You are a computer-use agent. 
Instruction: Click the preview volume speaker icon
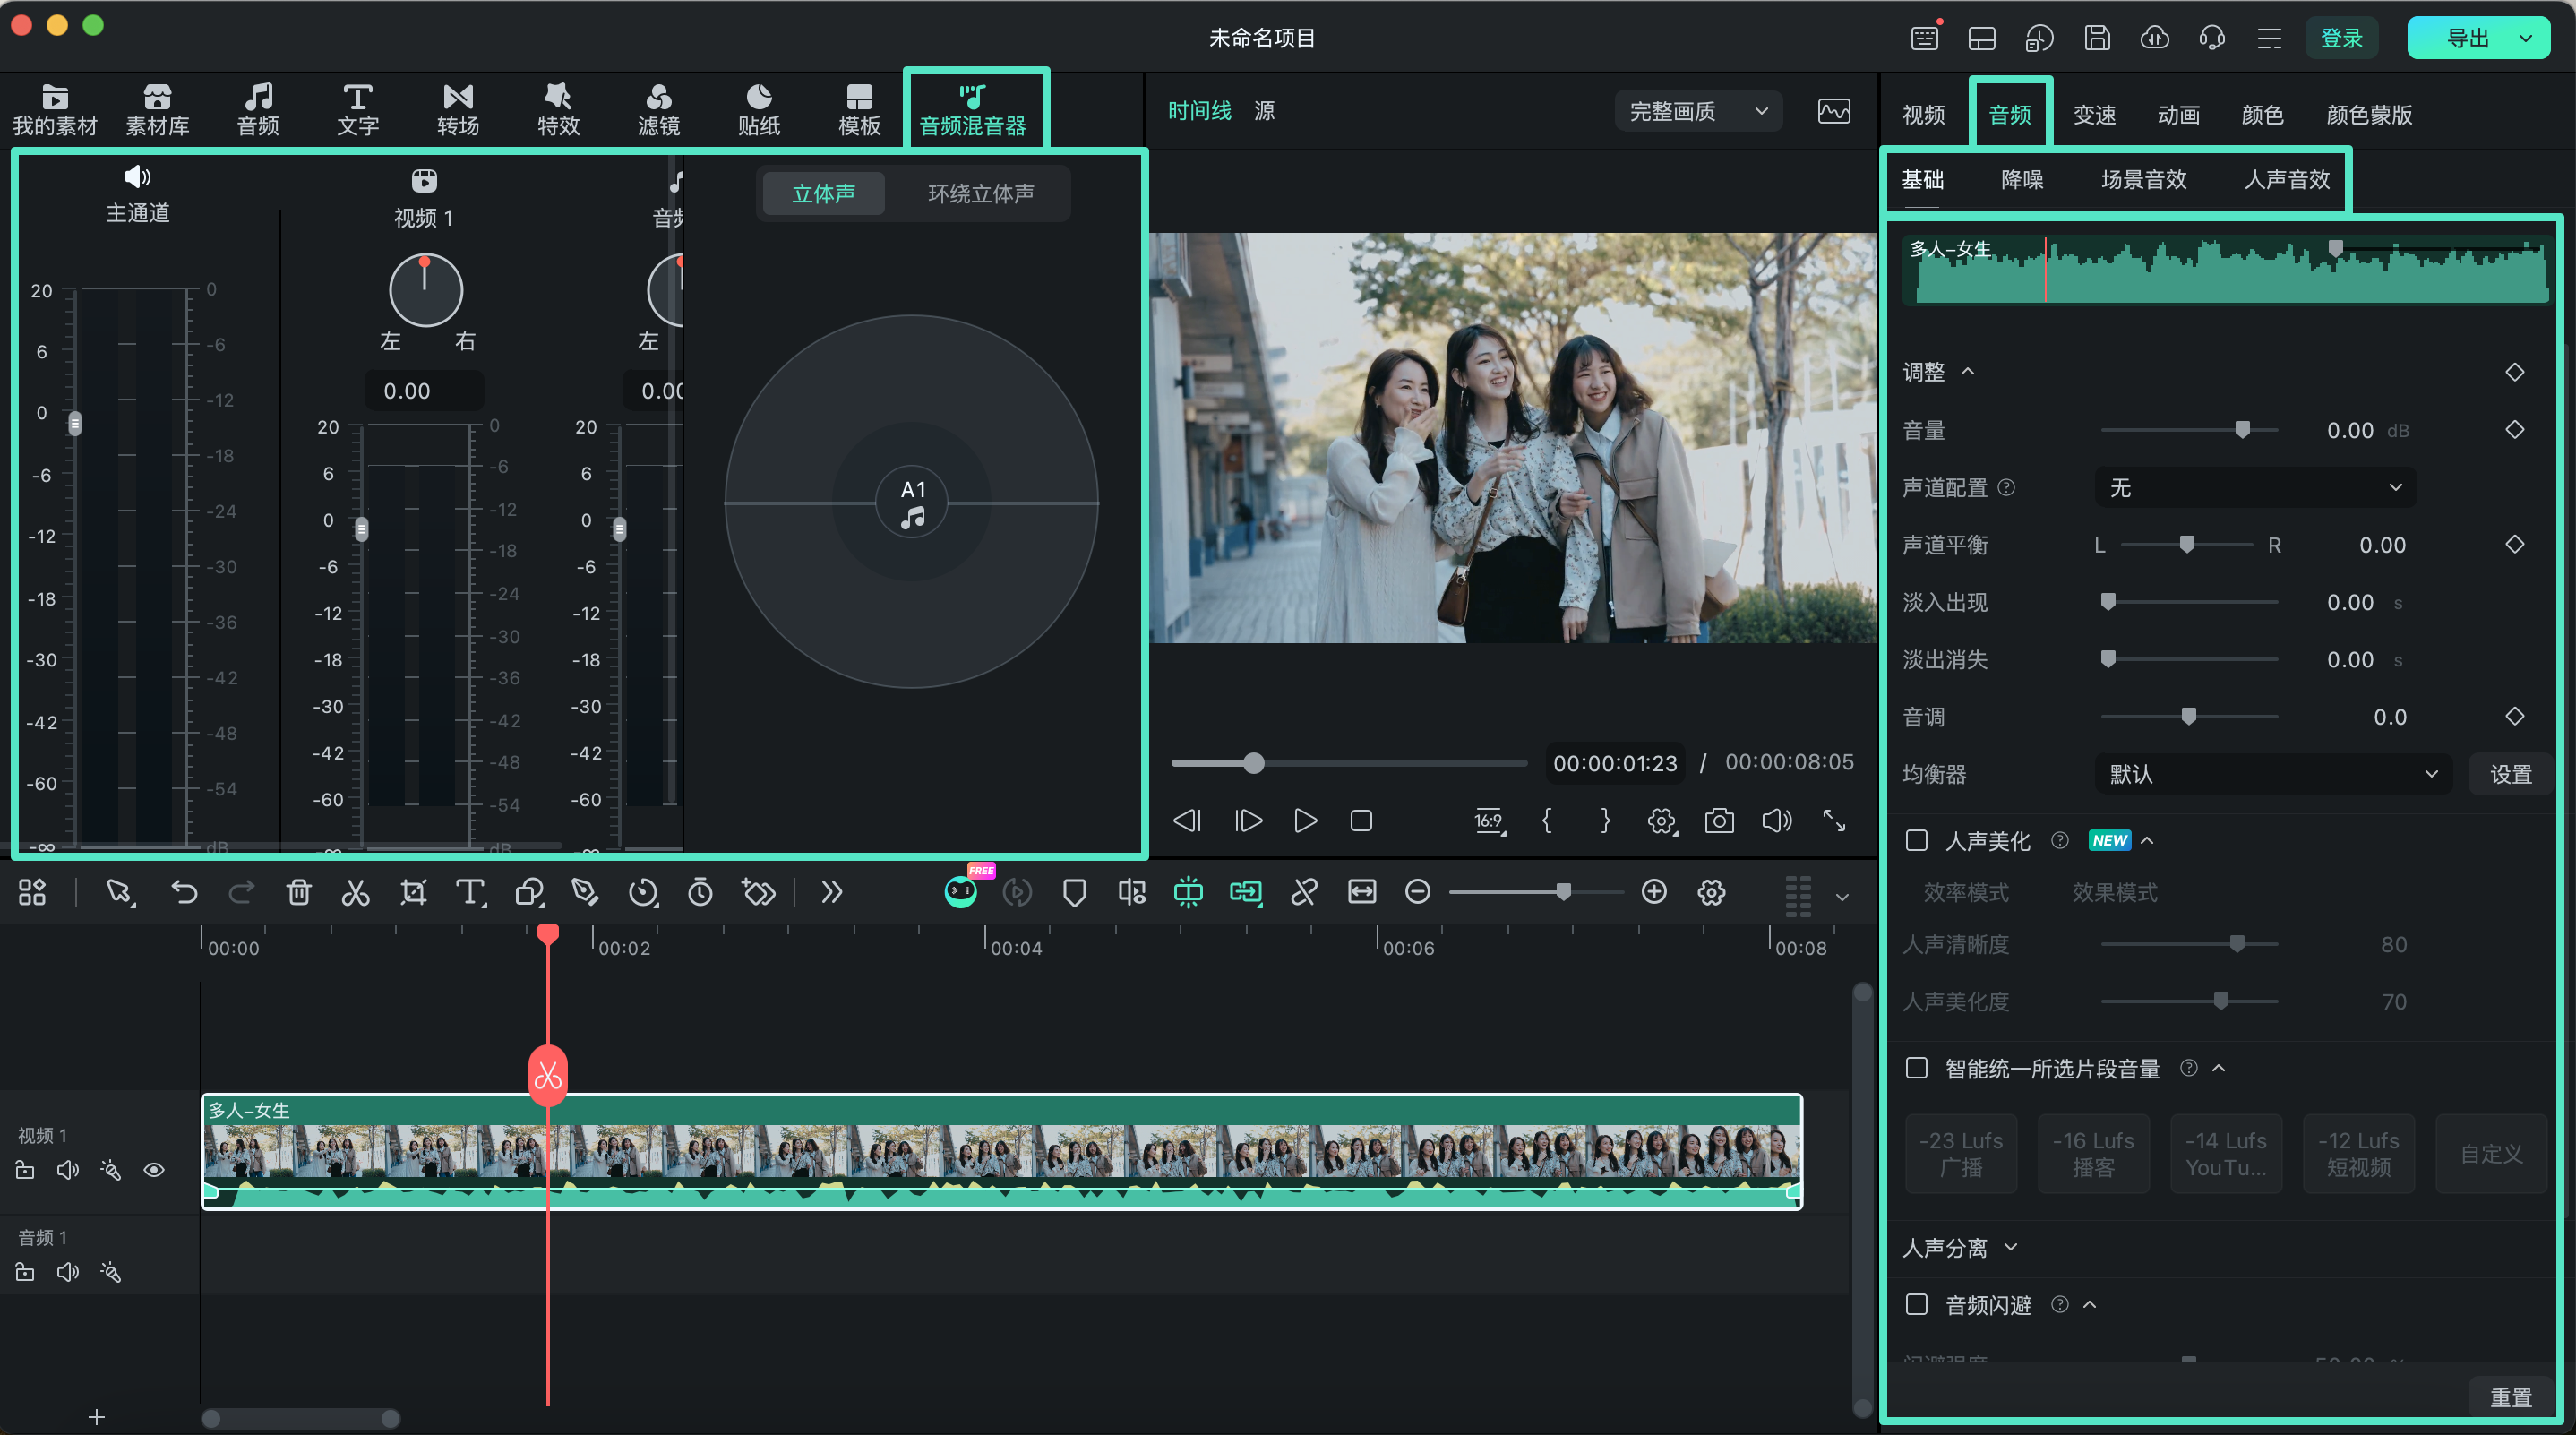coord(1777,821)
